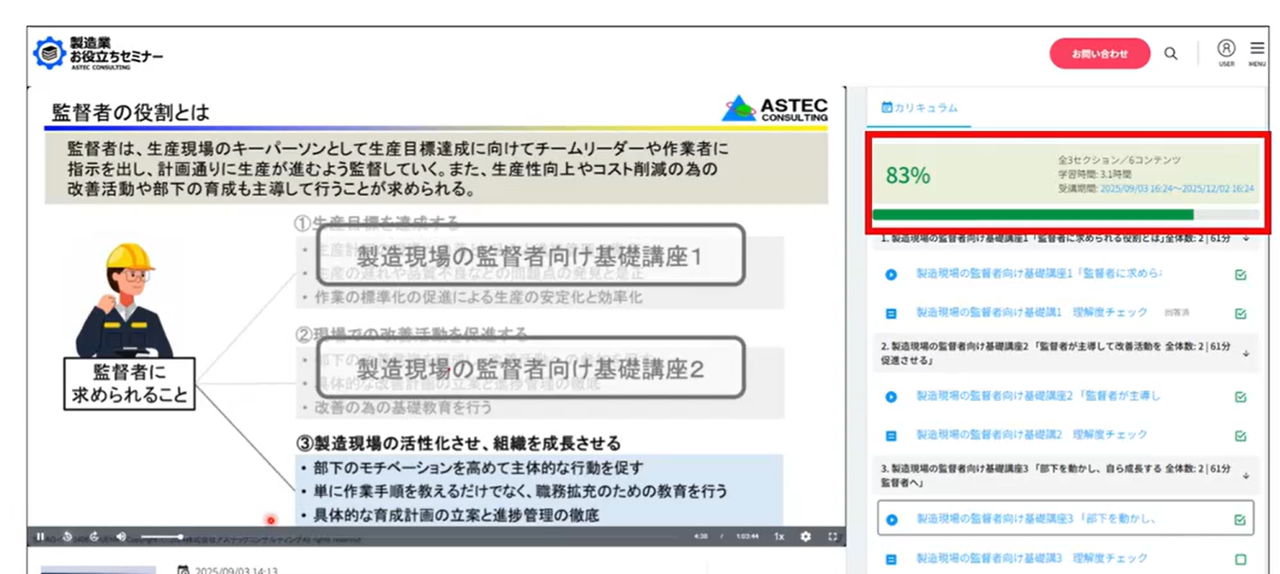Open the hamburger MENU icon
This screenshot has height=574, width=1280.
(1257, 52)
